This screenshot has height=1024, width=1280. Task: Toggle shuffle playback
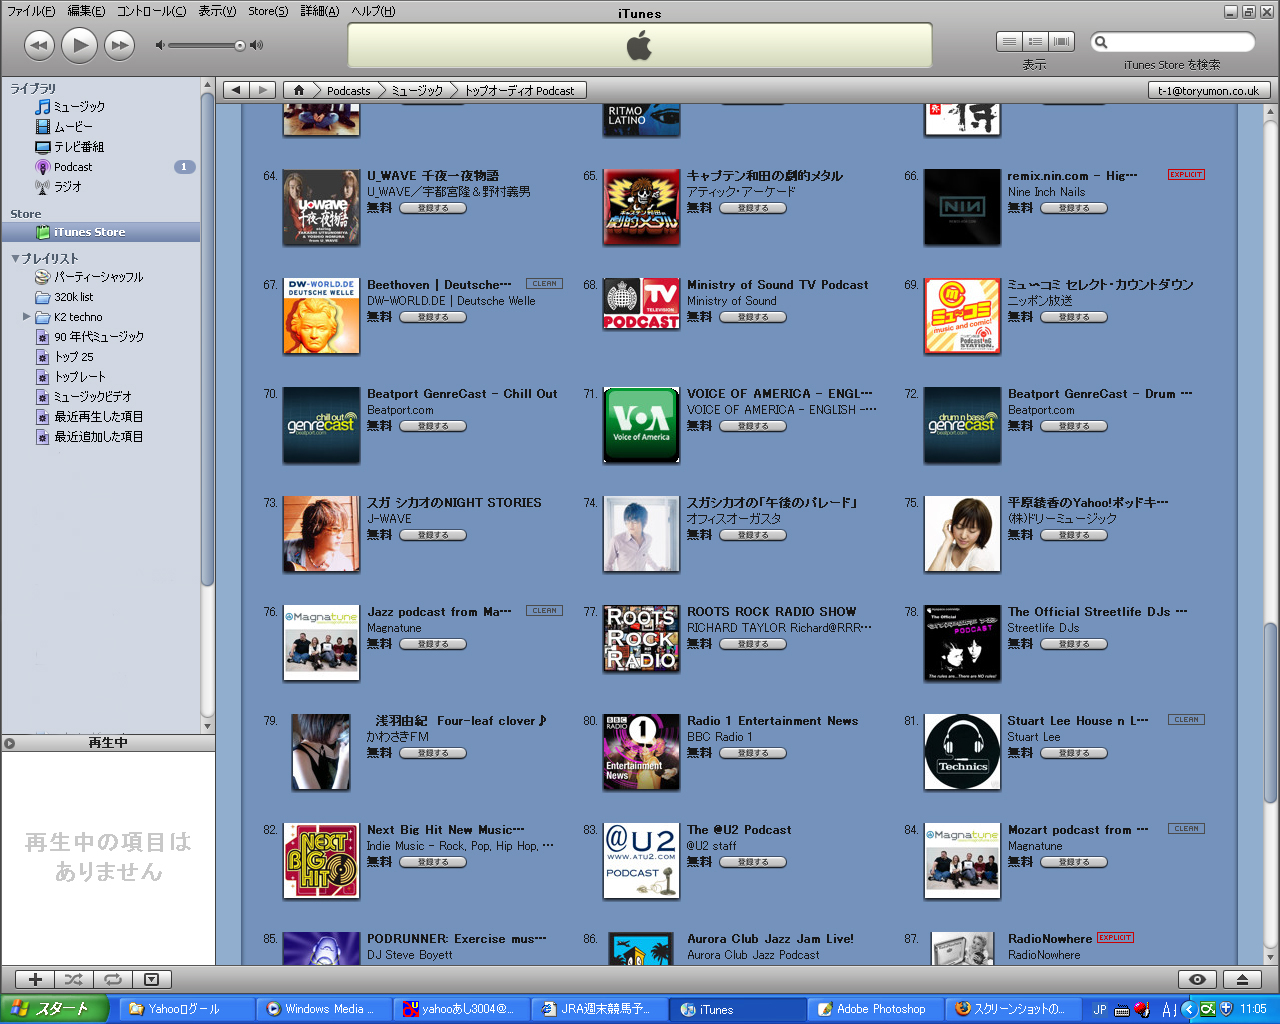click(x=74, y=980)
